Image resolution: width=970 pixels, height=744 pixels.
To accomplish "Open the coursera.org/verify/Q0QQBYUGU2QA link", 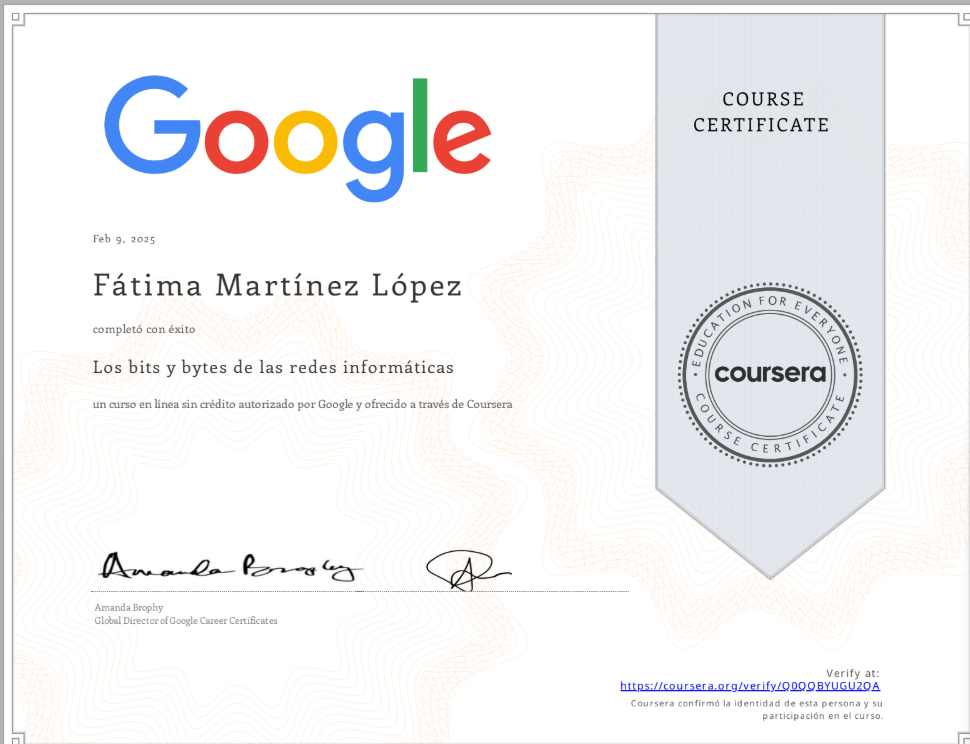I will [750, 686].
